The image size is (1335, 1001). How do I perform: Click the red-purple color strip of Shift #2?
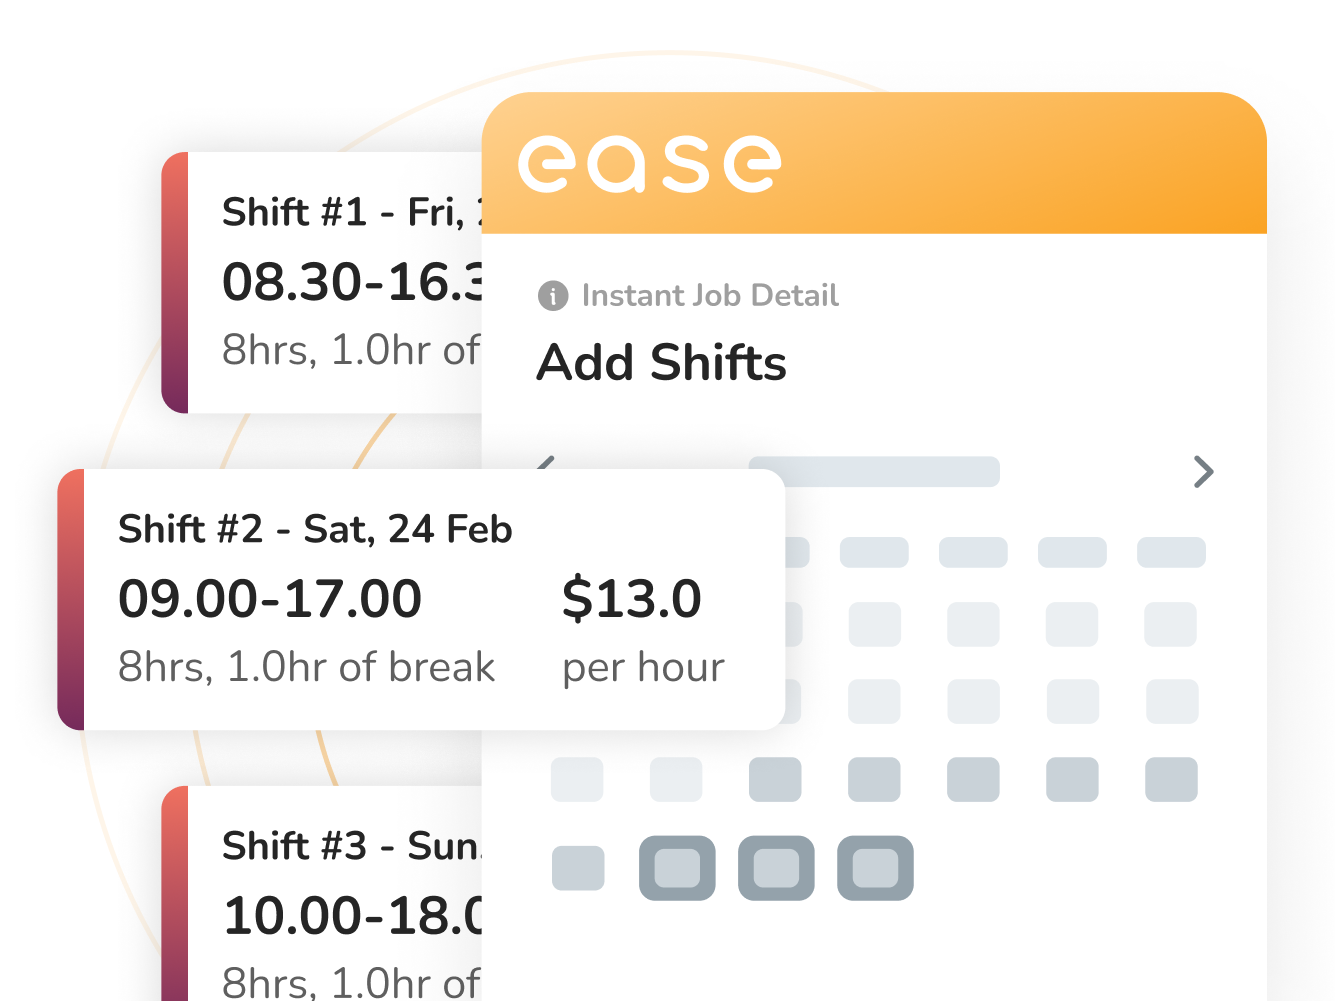click(x=71, y=599)
